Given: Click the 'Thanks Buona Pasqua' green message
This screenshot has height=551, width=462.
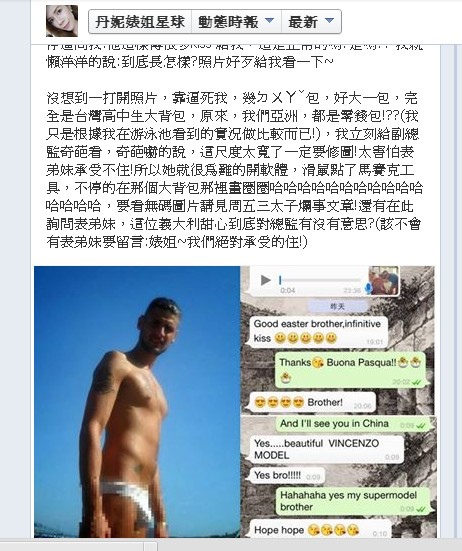Looking at the screenshot, I should [351, 370].
